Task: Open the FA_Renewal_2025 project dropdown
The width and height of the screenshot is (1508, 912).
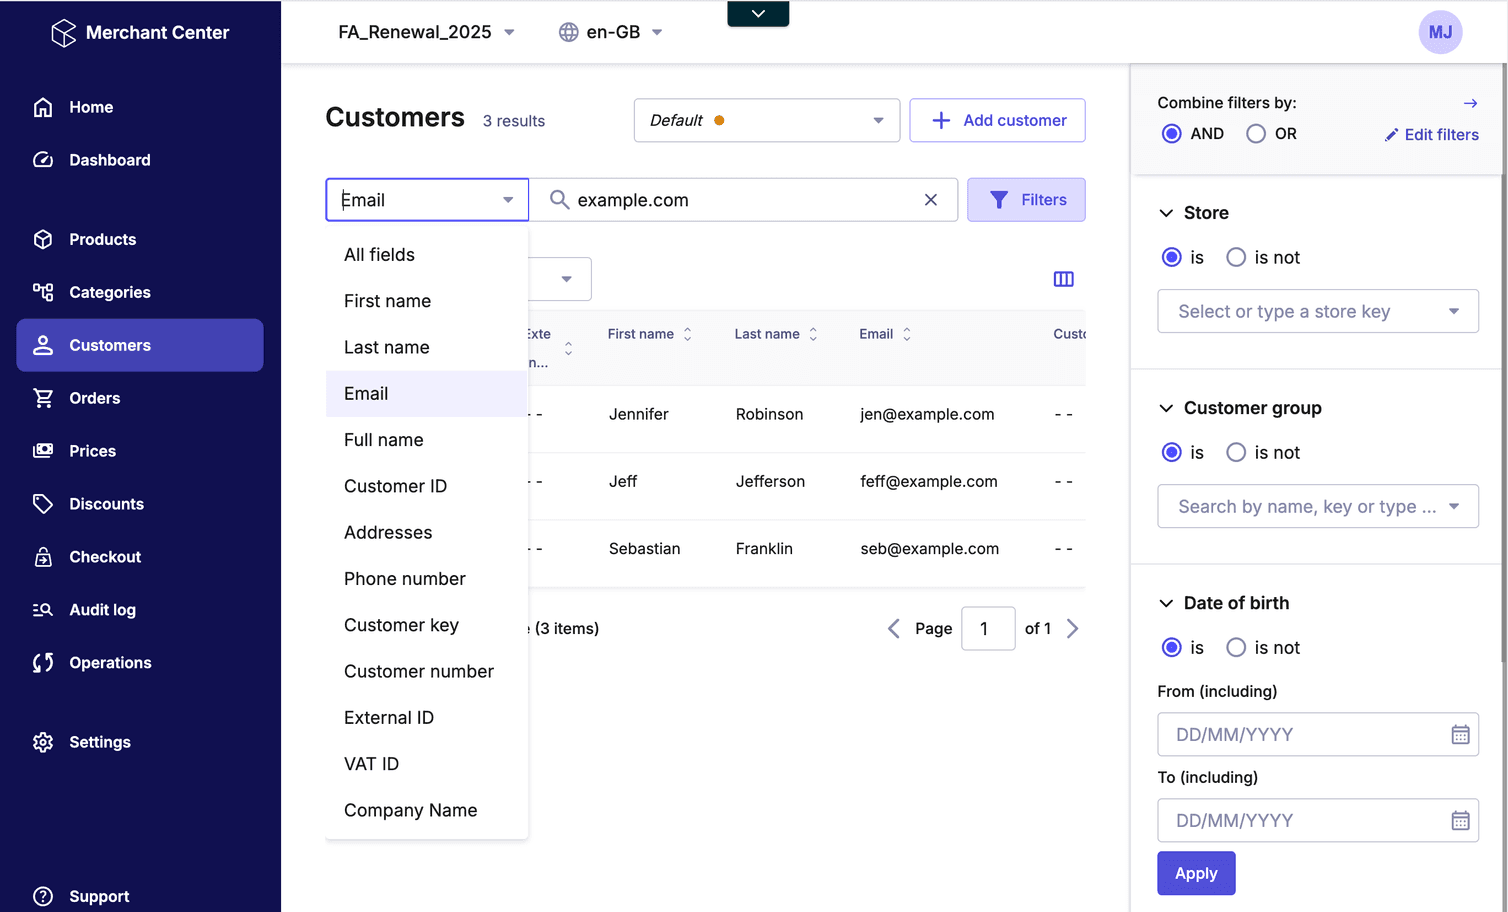Action: 428,31
